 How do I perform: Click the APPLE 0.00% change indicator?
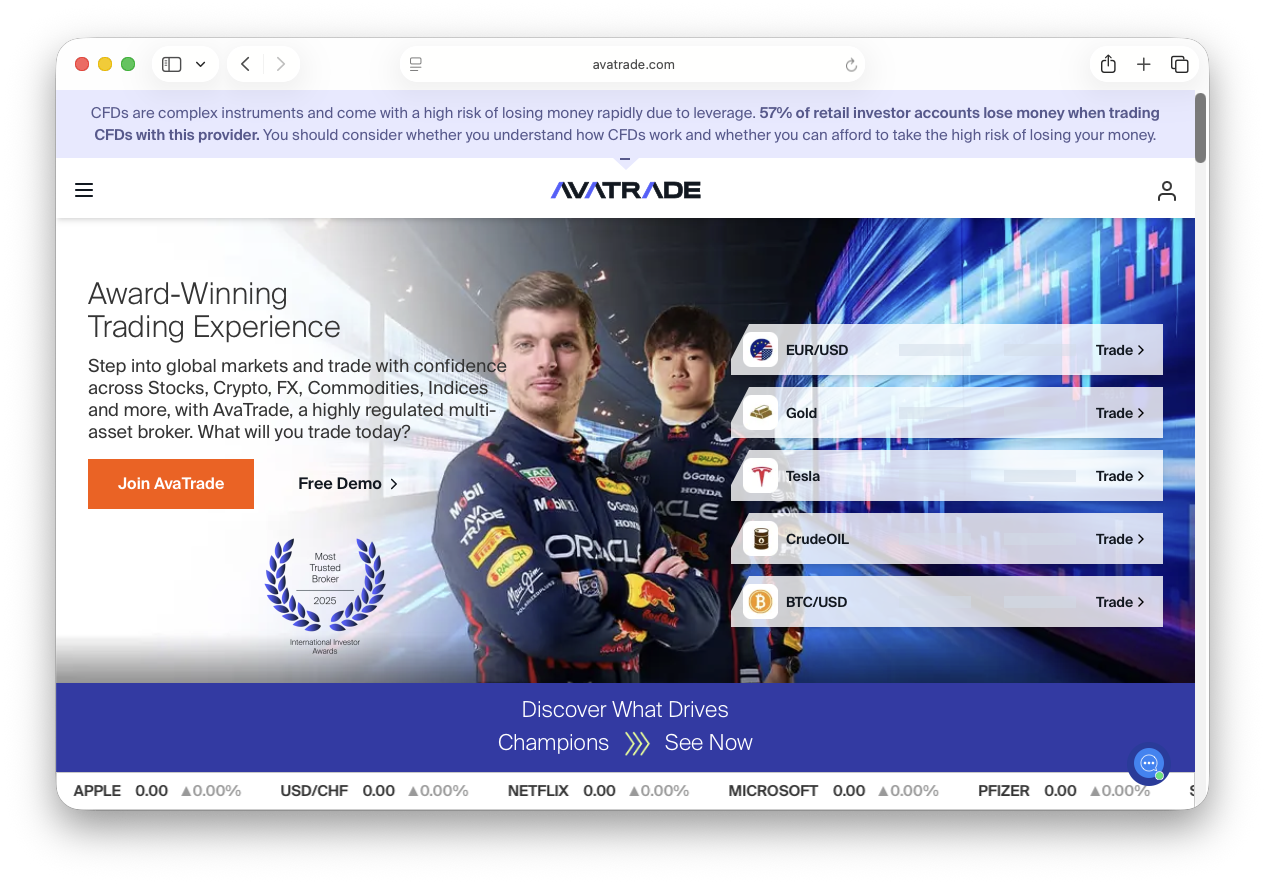click(211, 790)
